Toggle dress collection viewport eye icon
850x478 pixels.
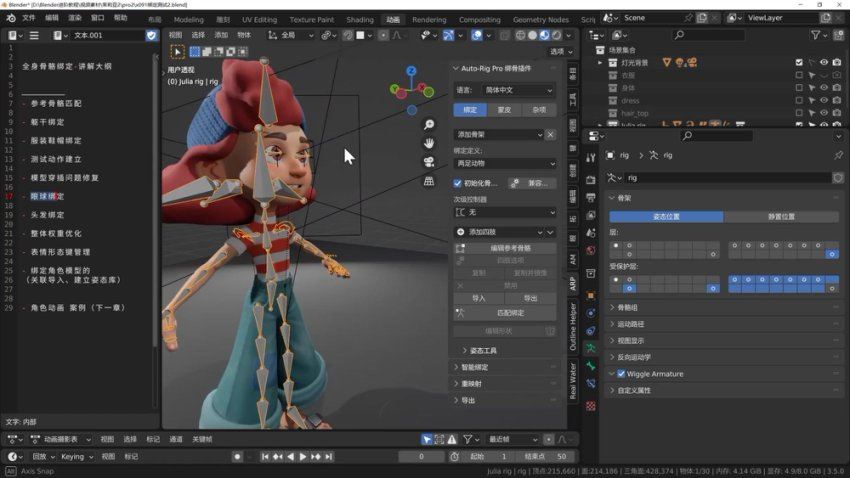(x=824, y=100)
